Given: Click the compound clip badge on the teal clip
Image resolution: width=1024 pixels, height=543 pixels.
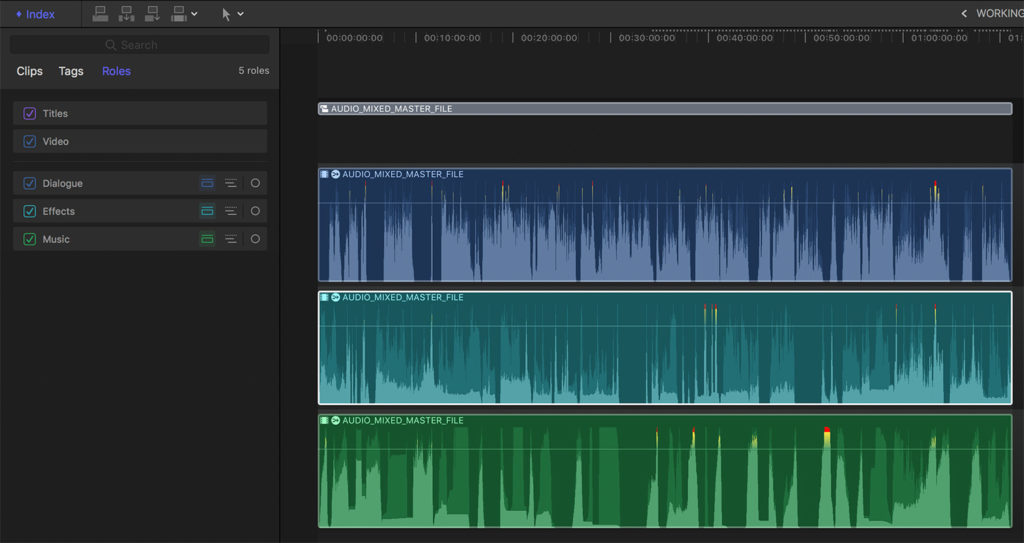Looking at the screenshot, I should [335, 297].
